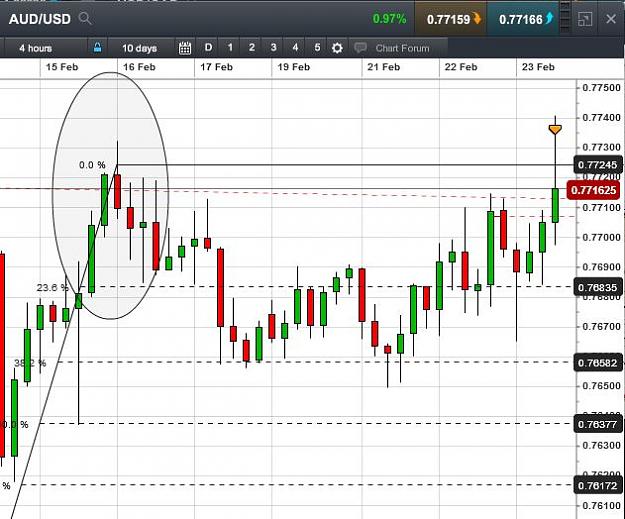Click the 23 Feb date label
This screenshot has width=625, height=519.
tap(538, 67)
